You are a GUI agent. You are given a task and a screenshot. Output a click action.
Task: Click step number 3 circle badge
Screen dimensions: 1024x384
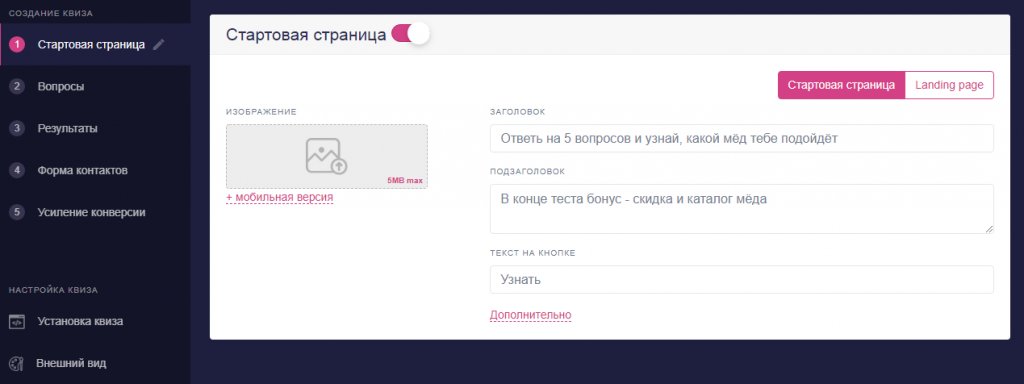17,128
